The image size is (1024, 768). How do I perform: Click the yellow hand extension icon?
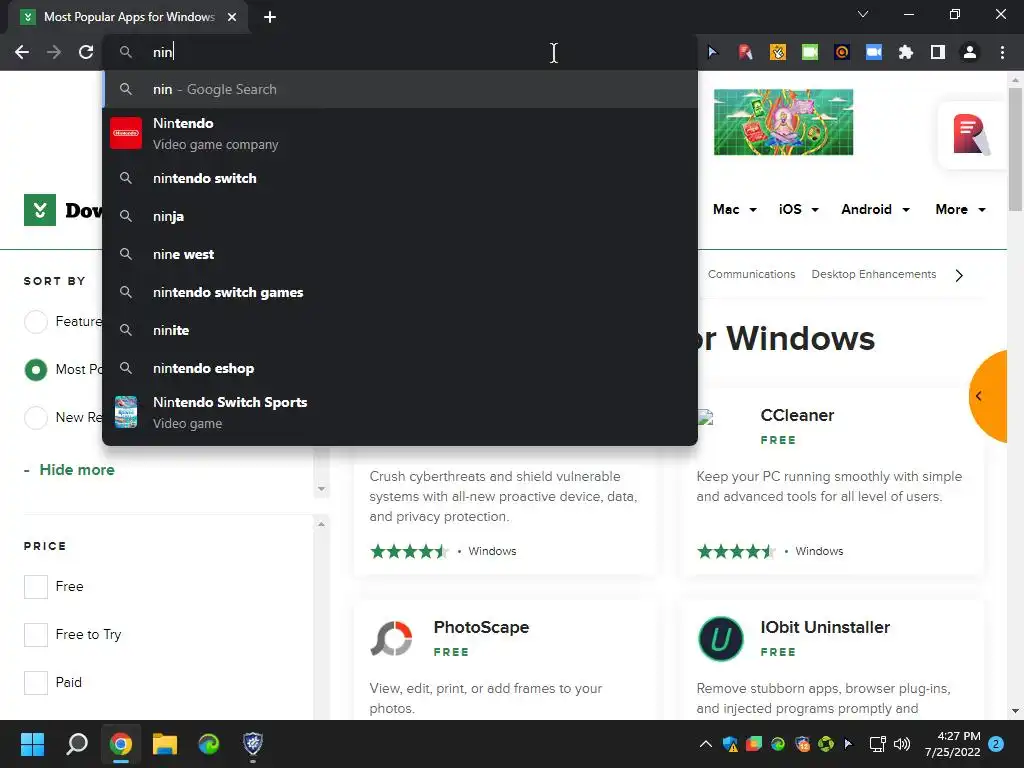point(778,52)
